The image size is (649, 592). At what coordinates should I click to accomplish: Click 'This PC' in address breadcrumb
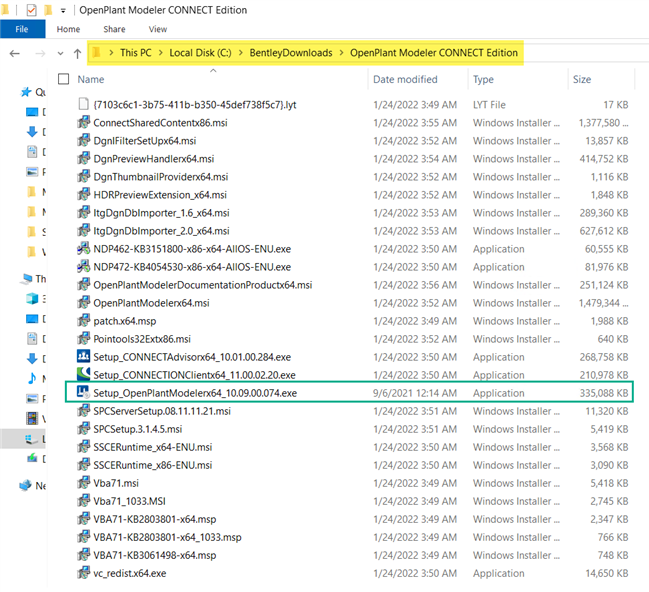(x=136, y=53)
